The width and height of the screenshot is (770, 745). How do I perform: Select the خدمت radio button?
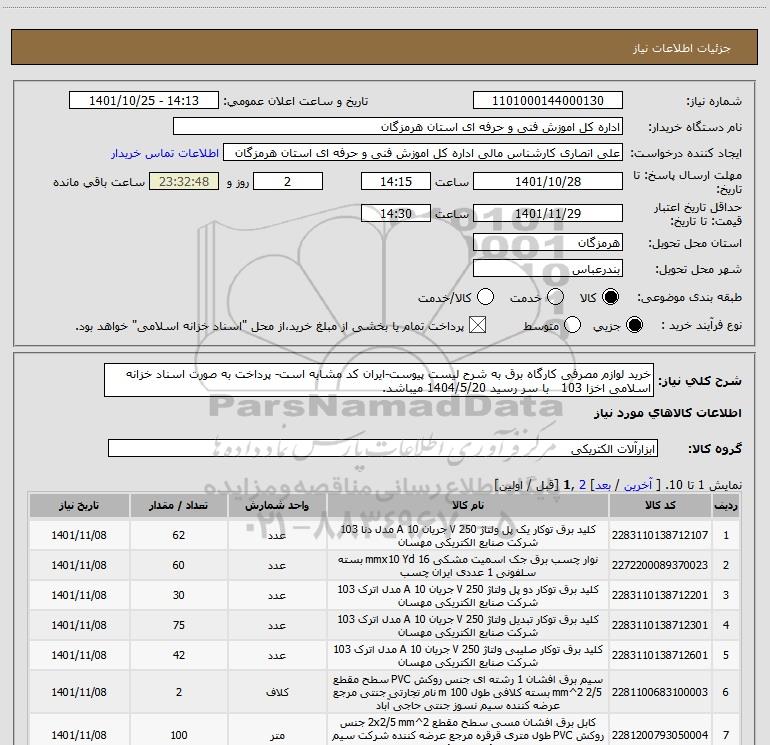coord(555,297)
